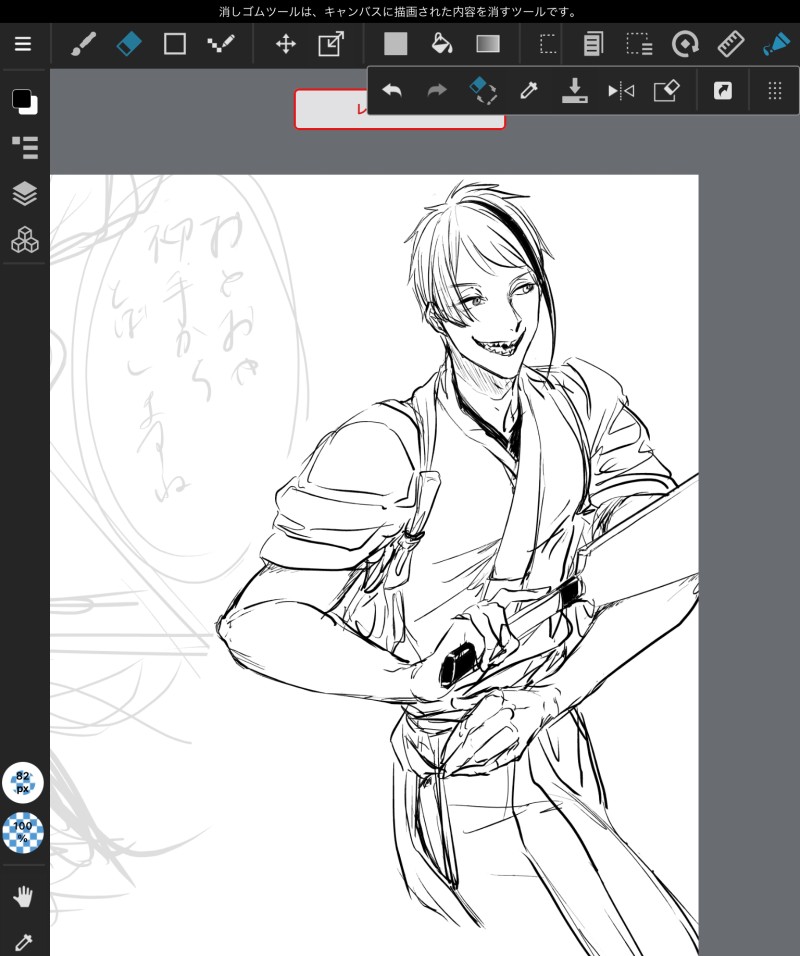This screenshot has height=956, width=800.
Task: Open the external share arrow button
Action: (x=723, y=91)
